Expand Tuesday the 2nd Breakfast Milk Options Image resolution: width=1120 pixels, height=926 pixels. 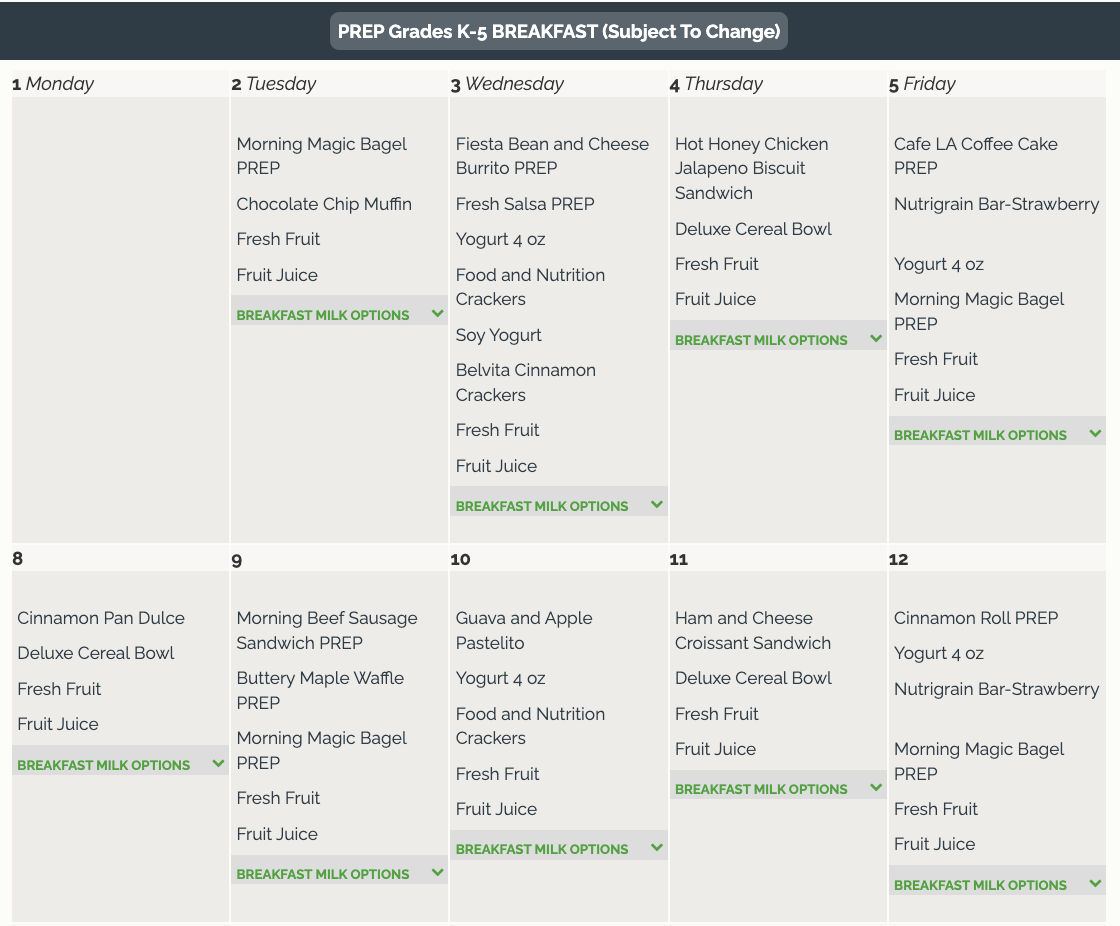[323, 315]
